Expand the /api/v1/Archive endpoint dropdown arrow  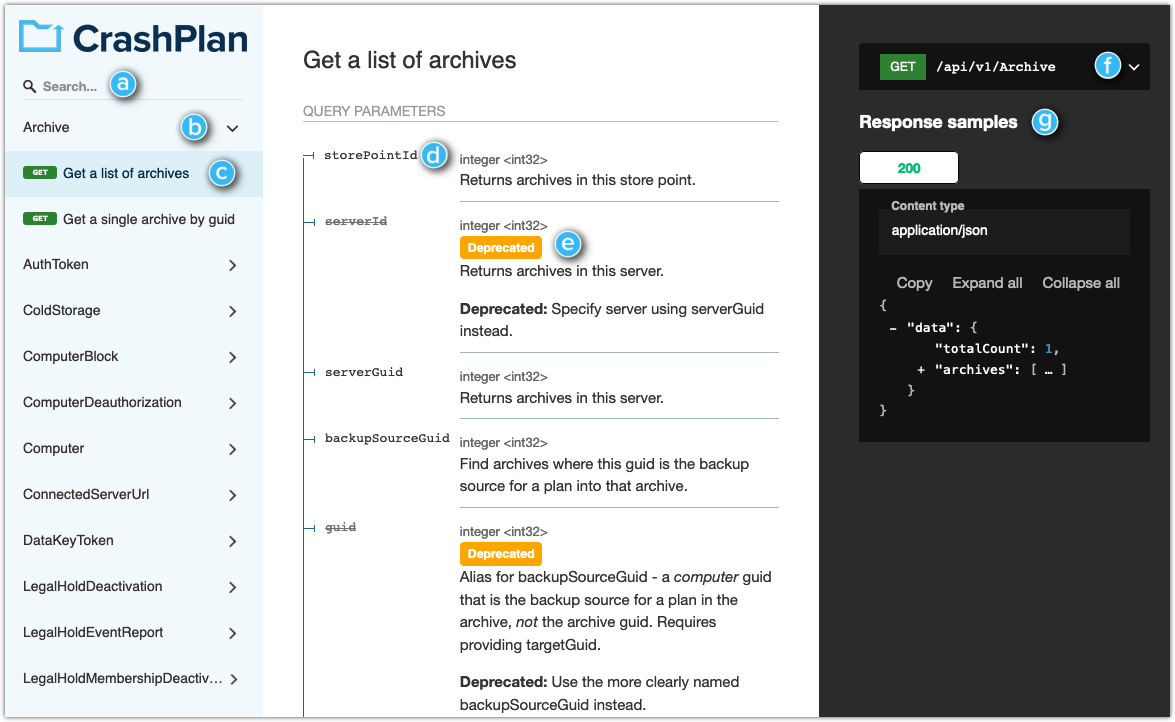(1134, 67)
